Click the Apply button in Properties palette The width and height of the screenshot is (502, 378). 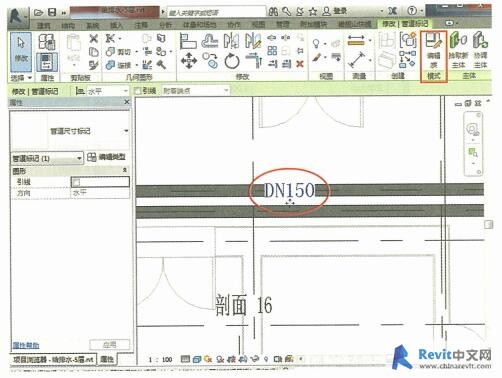109,345
